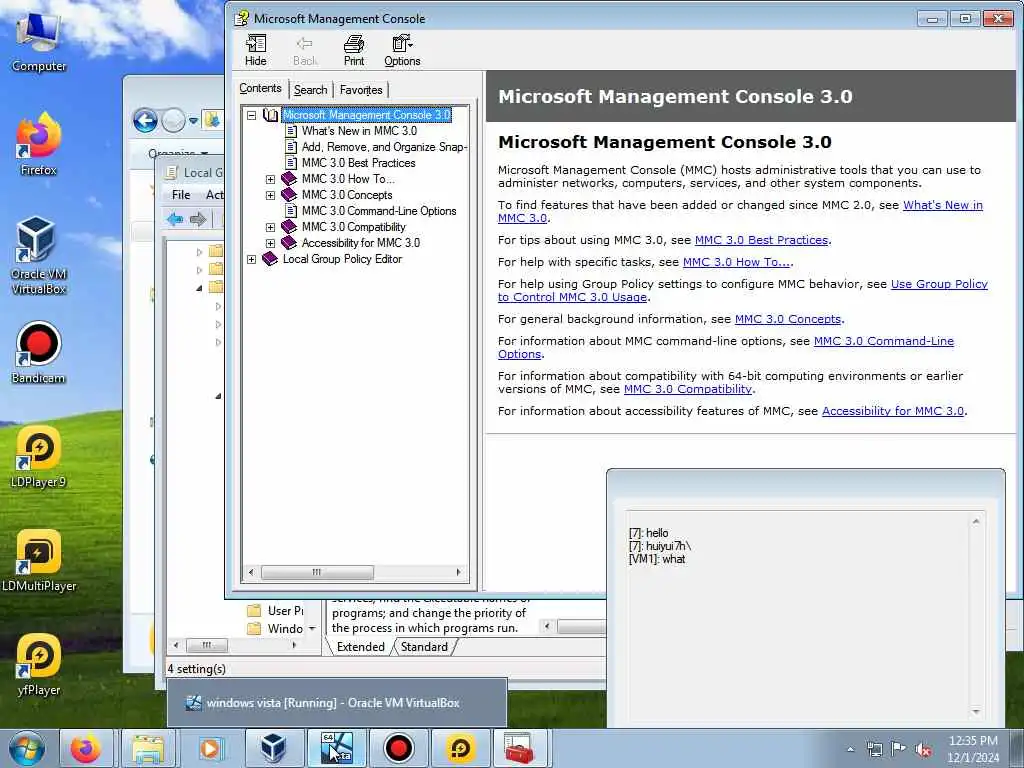Select the Standard tab in Group Policy window
This screenshot has width=1024, height=768.
pyautogui.click(x=424, y=647)
